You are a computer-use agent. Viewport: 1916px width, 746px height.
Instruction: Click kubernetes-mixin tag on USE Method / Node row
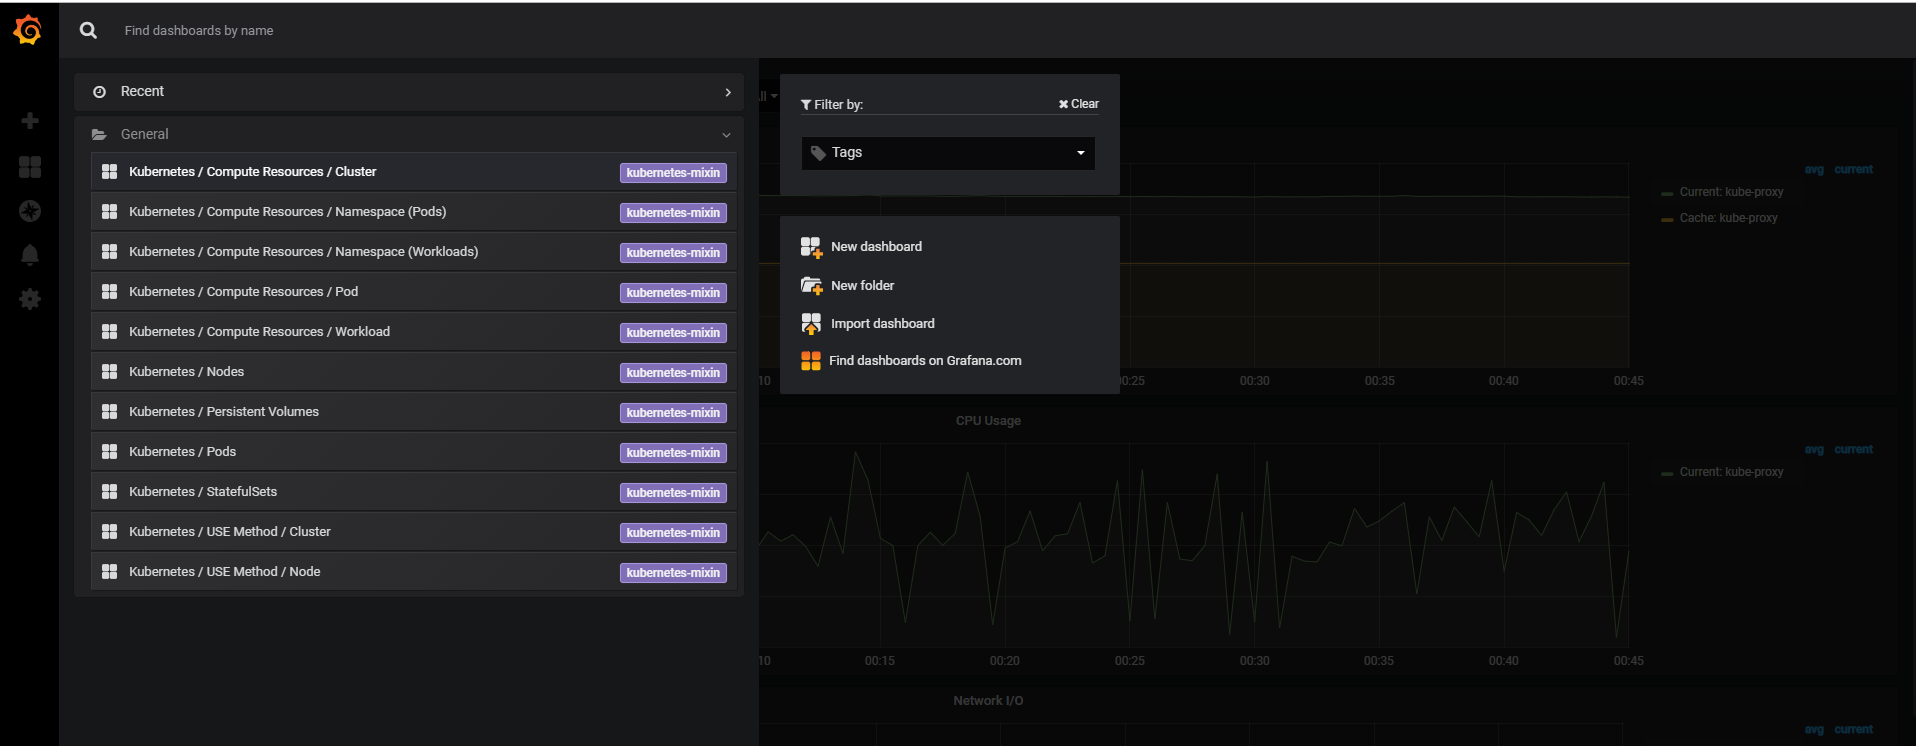coord(673,573)
